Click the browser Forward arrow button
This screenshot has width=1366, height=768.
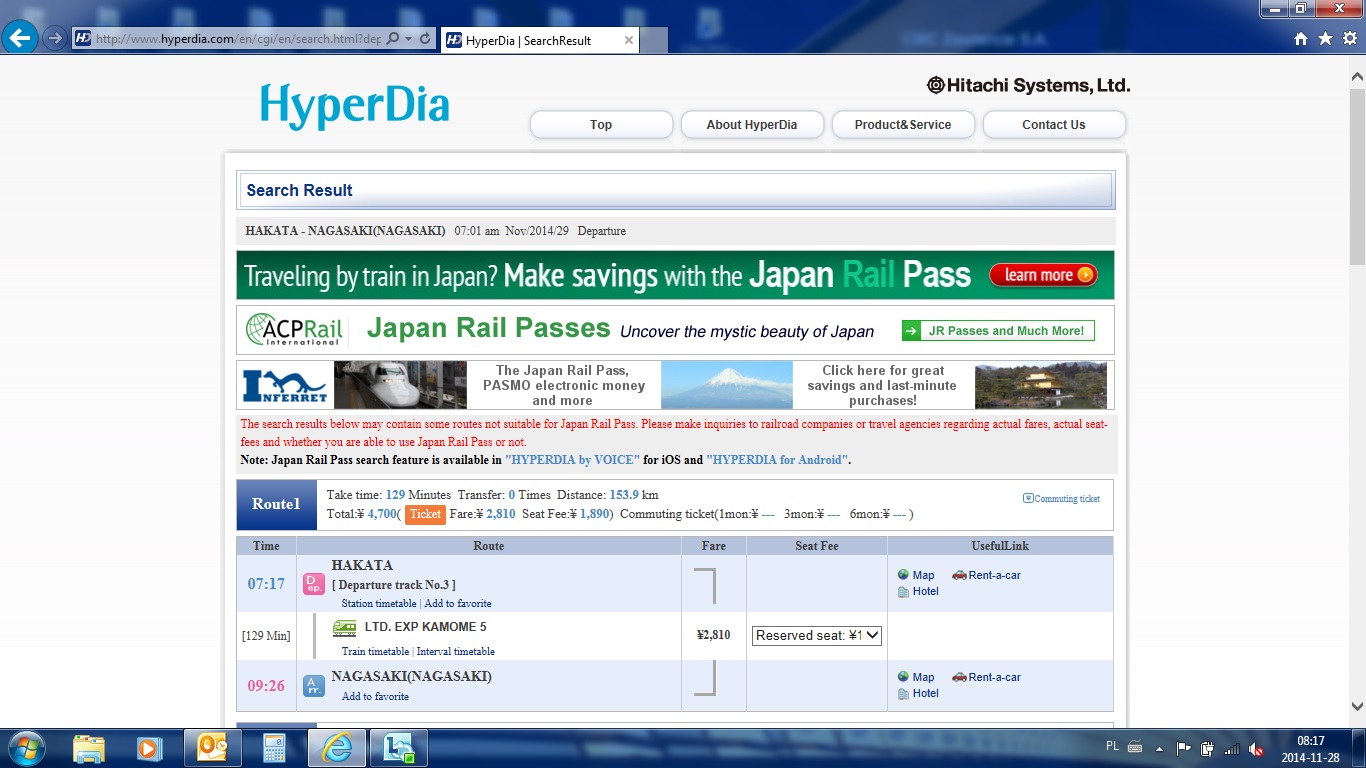(55, 39)
